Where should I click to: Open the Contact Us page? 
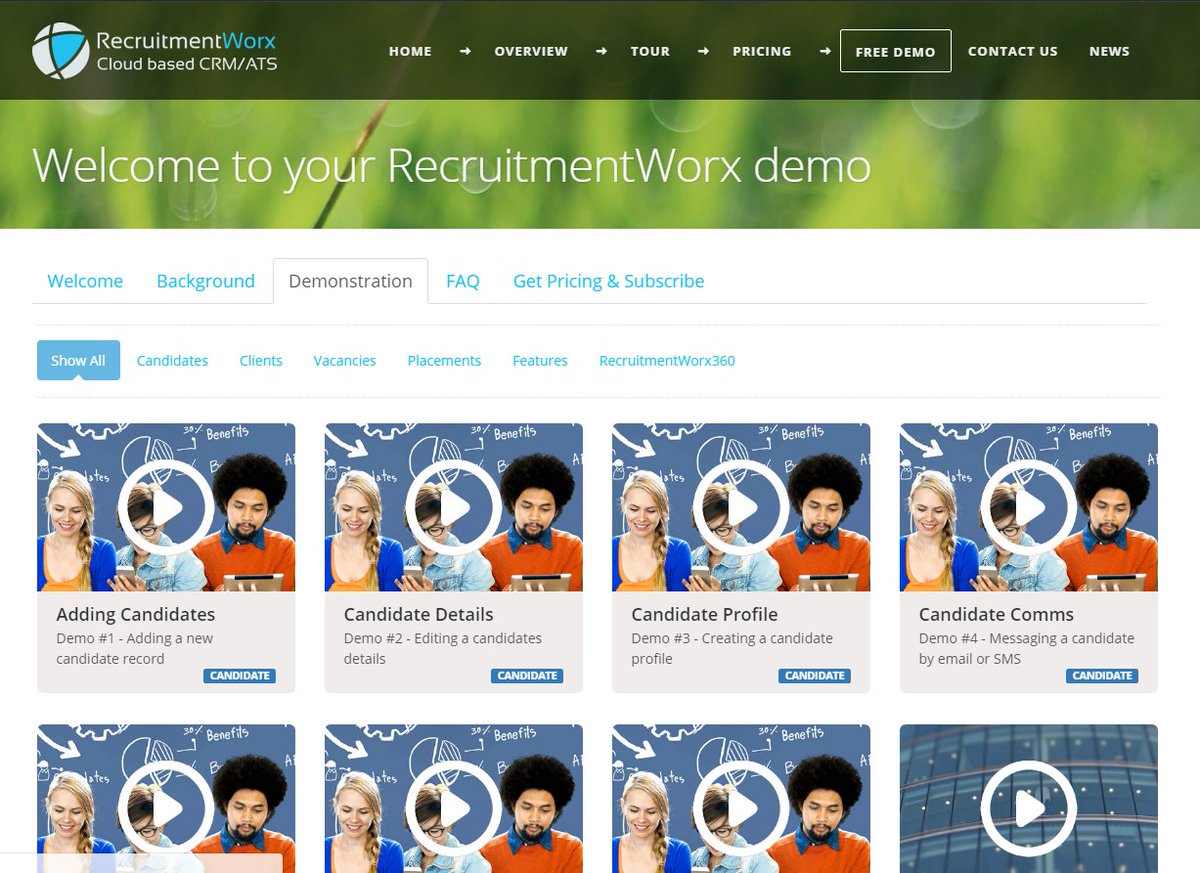(x=1013, y=51)
